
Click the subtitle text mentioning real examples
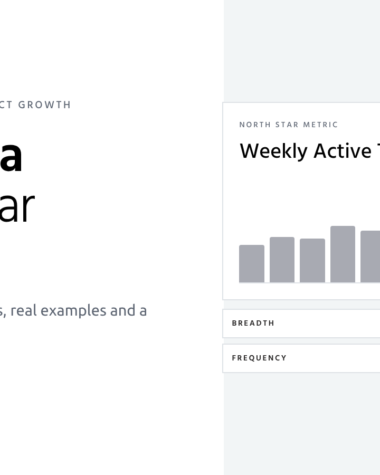click(x=73, y=311)
